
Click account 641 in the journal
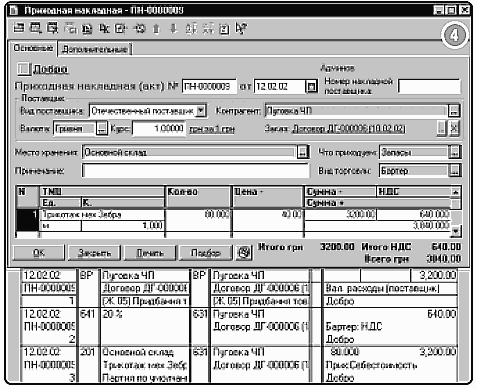coord(87,314)
